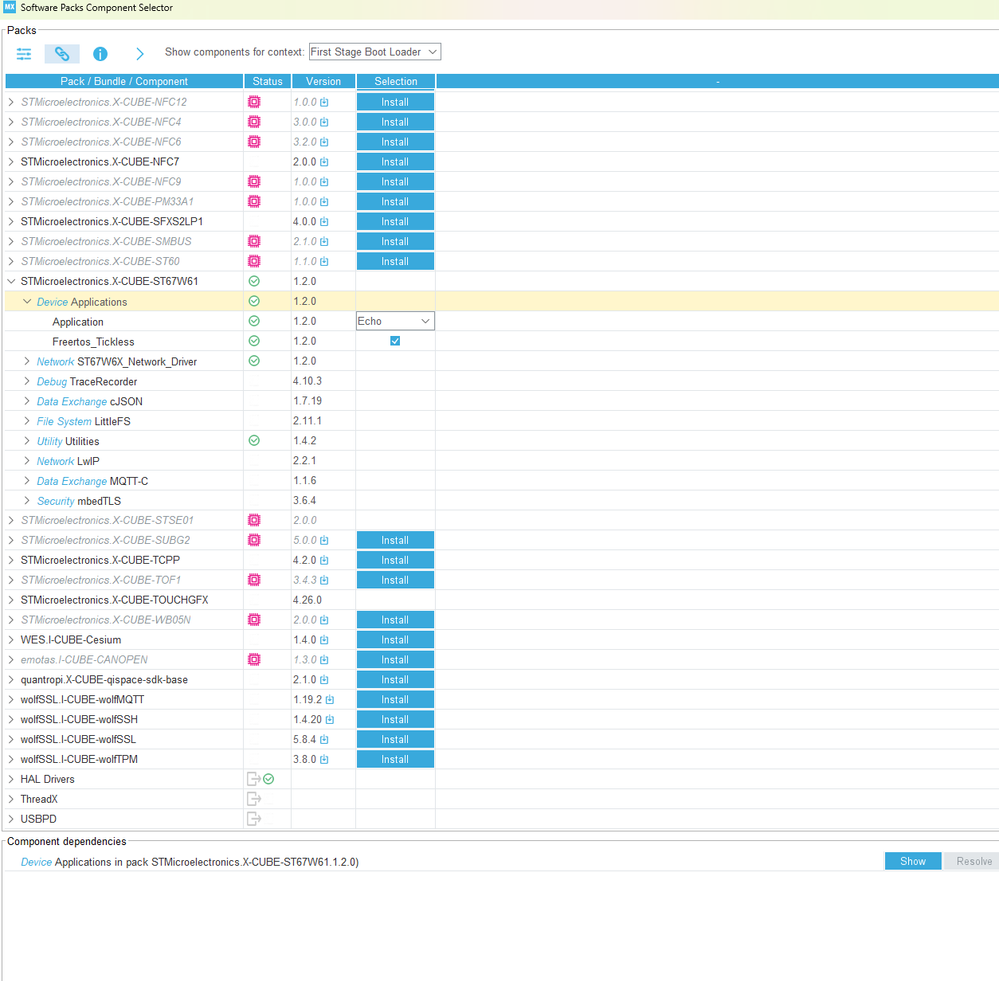Click green check status of X-CUBE-ST67W61 pack
The width and height of the screenshot is (999, 981).
click(x=254, y=281)
